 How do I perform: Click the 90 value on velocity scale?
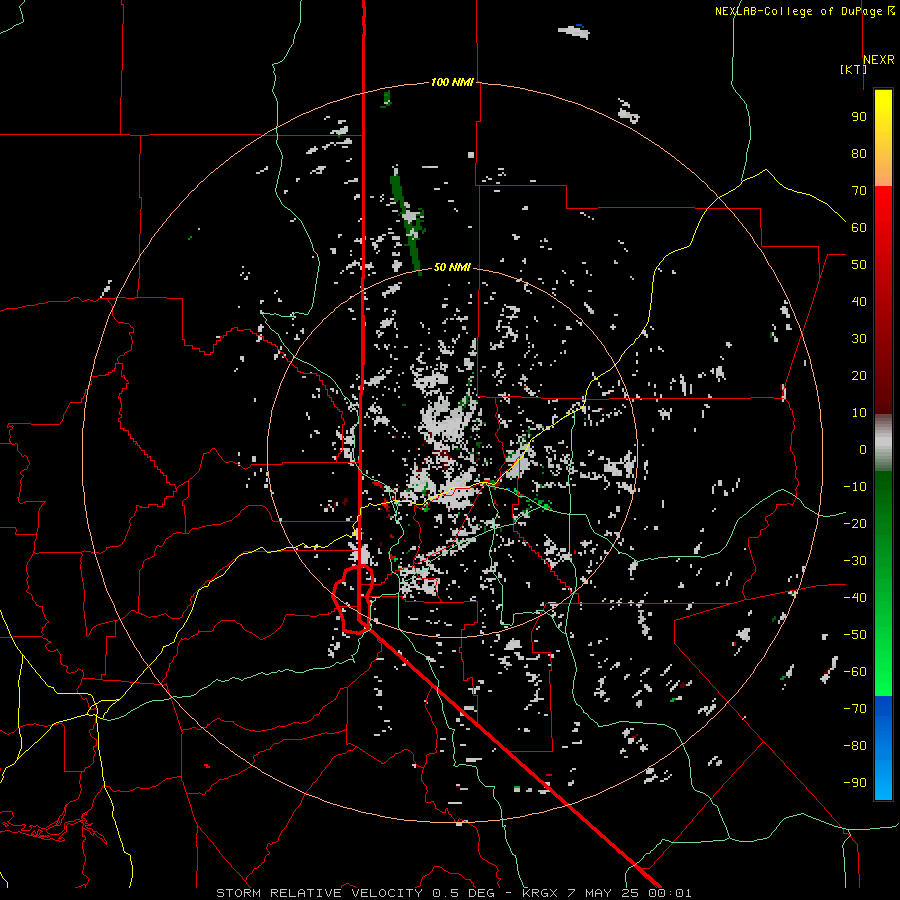pos(859,117)
